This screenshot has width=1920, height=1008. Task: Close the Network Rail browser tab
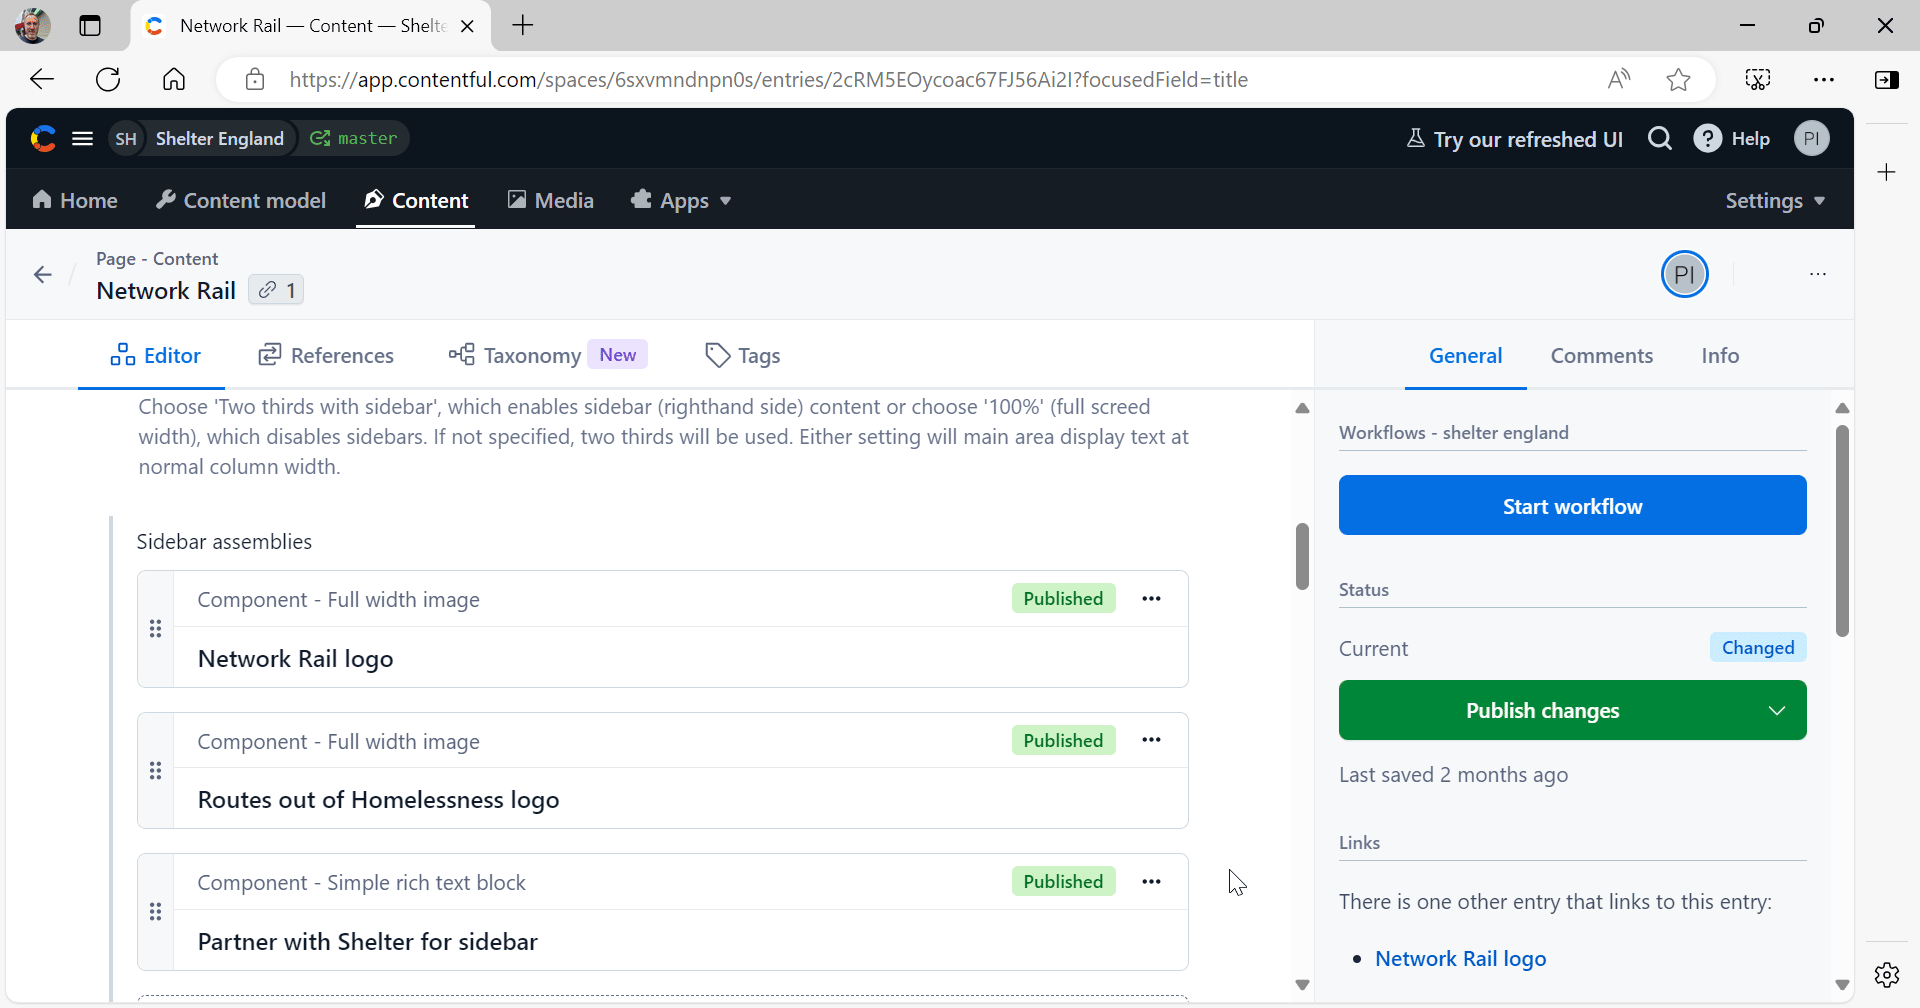tap(467, 26)
